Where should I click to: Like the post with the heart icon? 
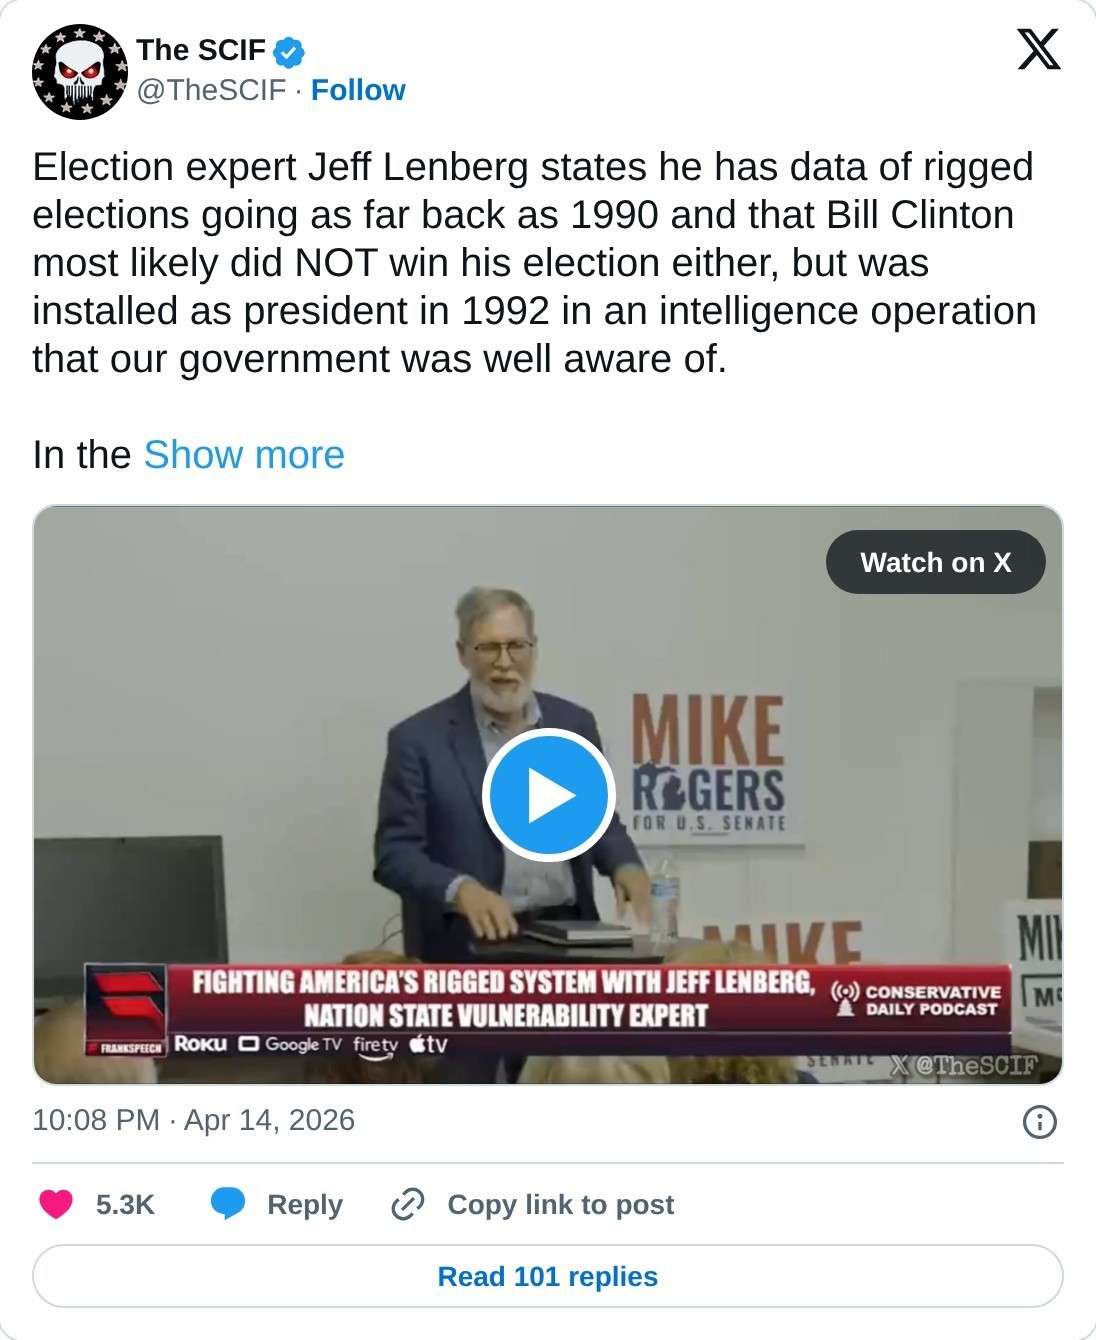coord(56,1204)
